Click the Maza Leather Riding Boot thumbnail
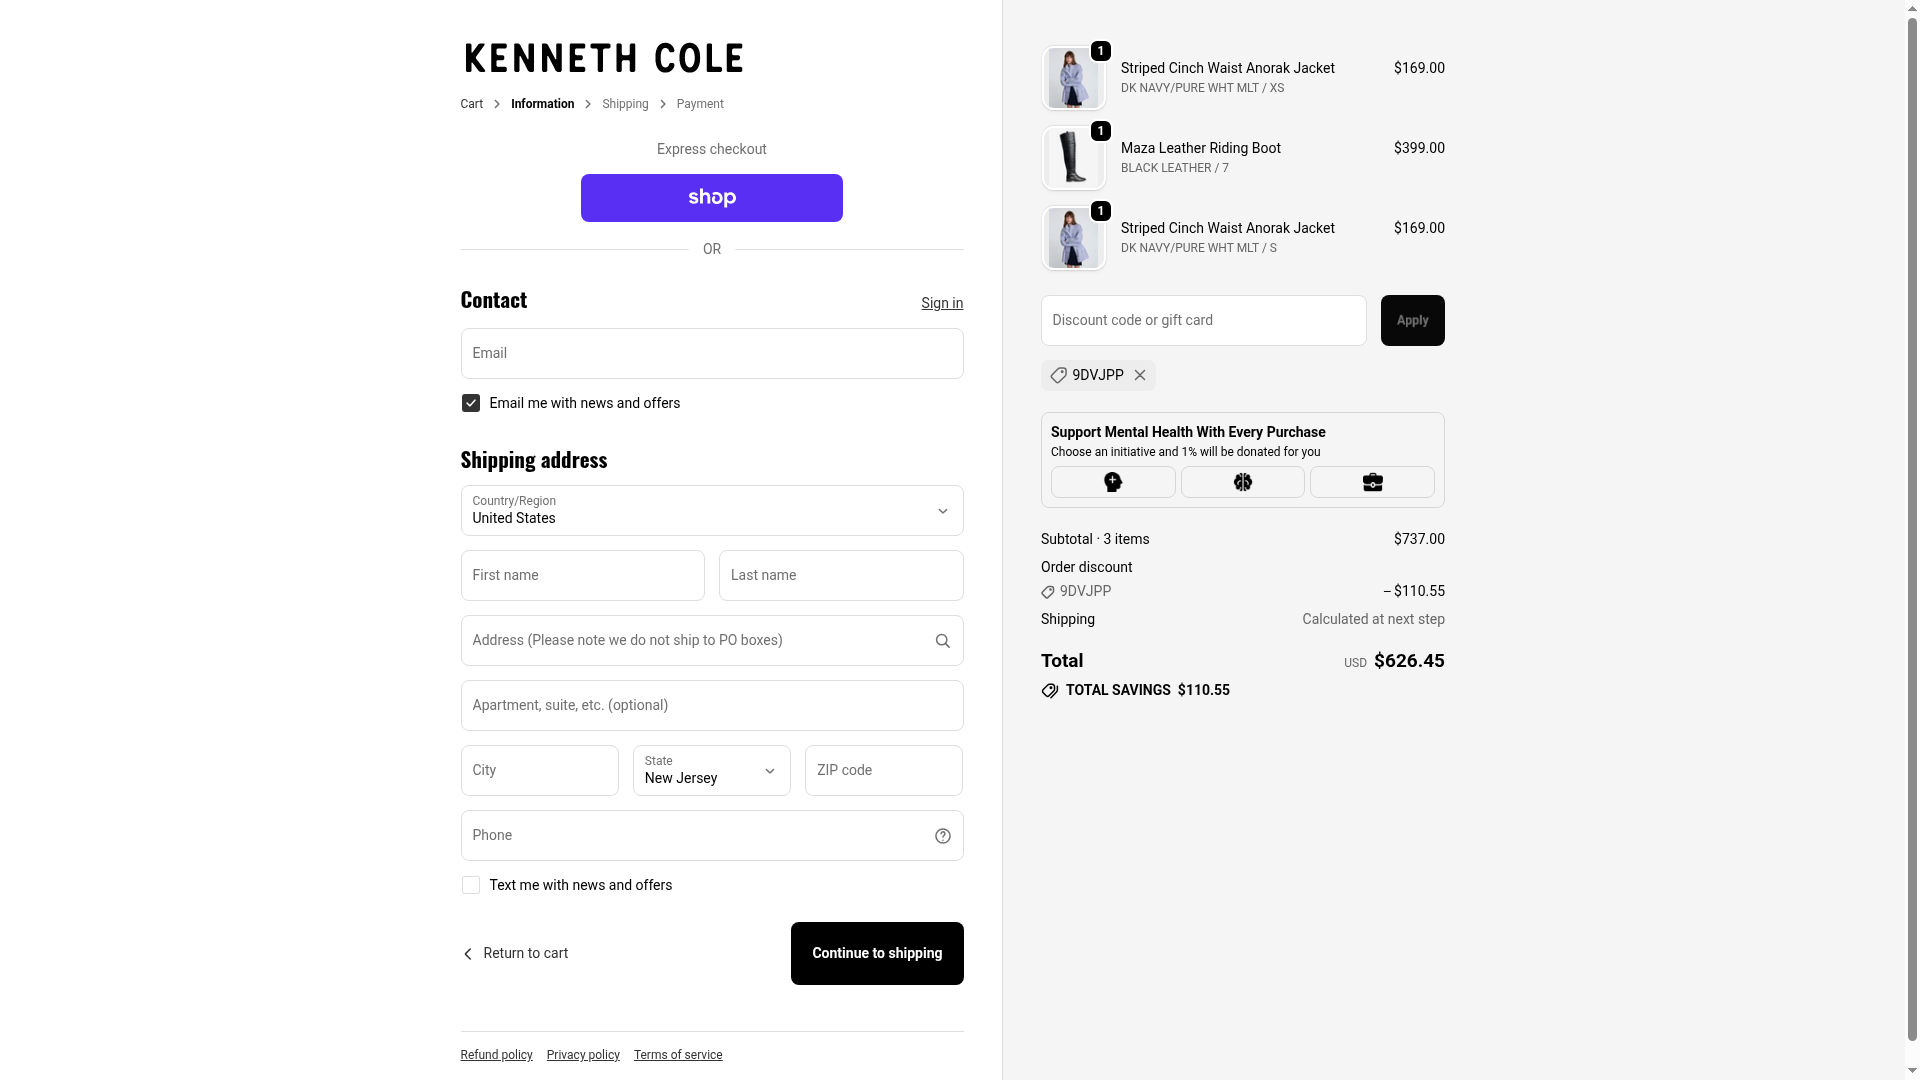Screen dimensions: 1920x1080 (x=1073, y=158)
